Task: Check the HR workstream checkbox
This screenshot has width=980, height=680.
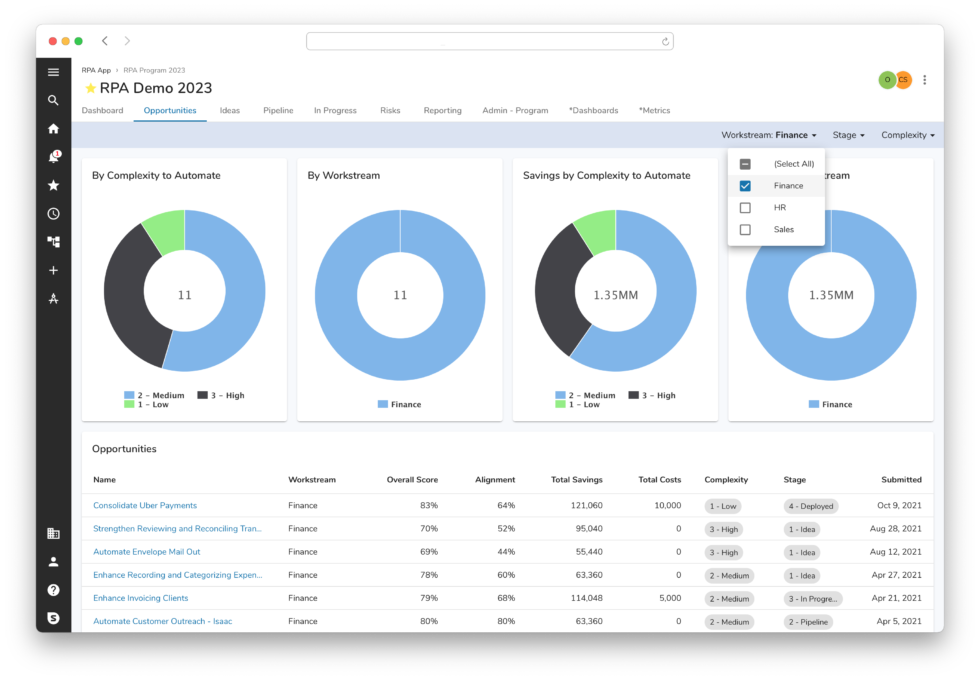Action: click(x=745, y=208)
